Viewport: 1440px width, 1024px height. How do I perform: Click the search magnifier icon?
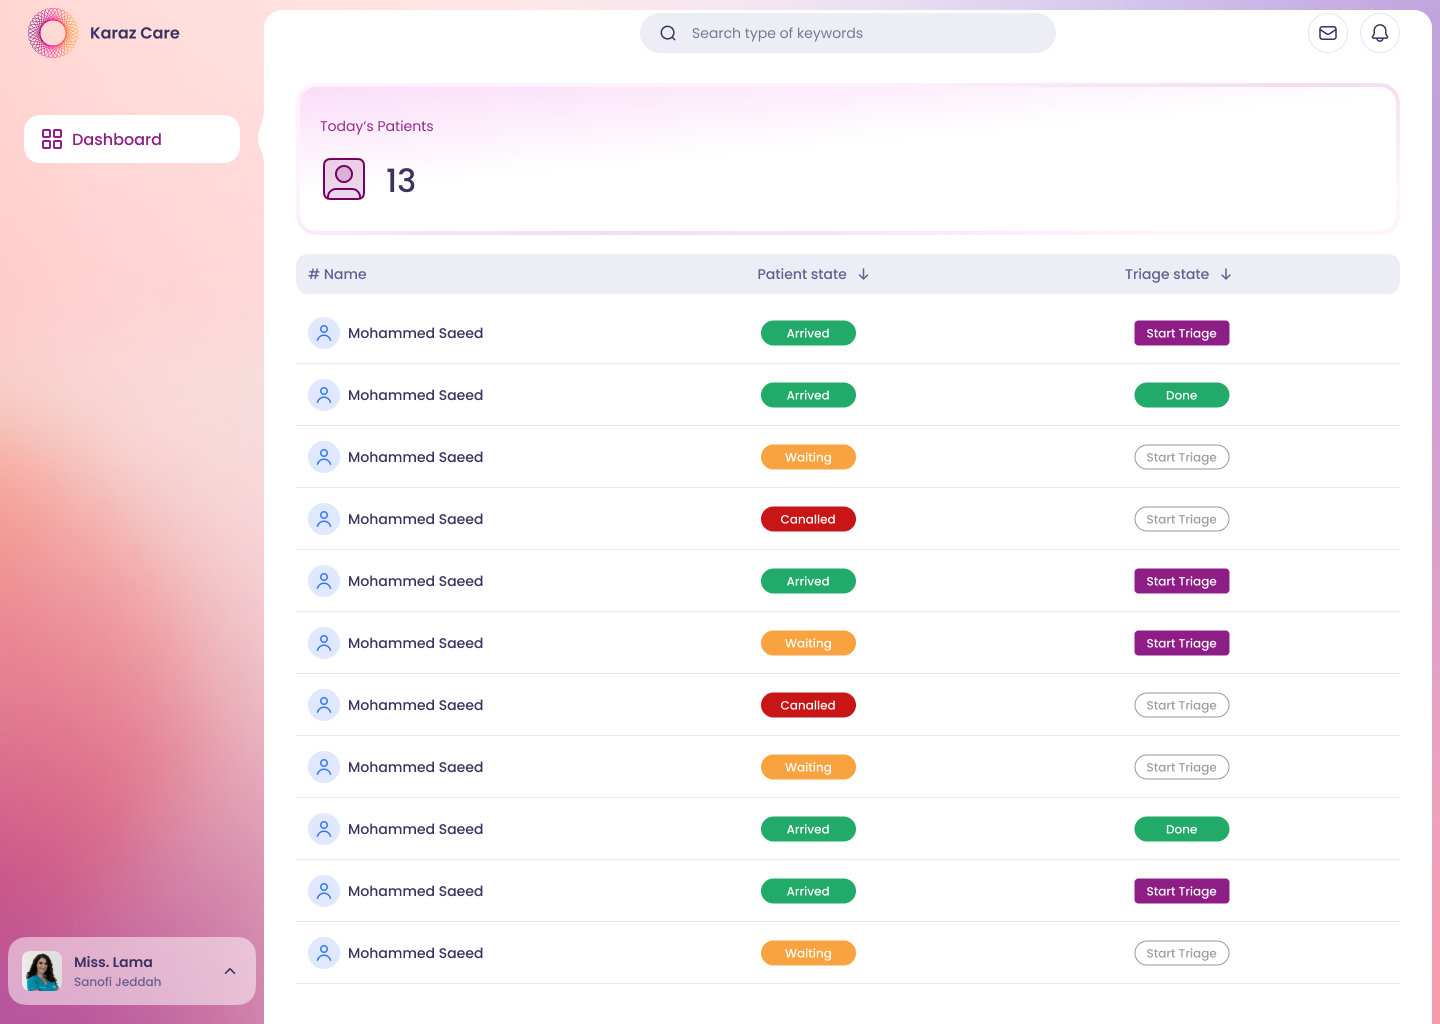[x=668, y=33]
